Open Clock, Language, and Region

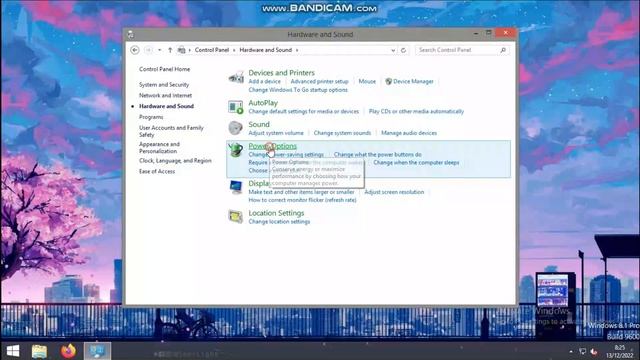click(175, 160)
